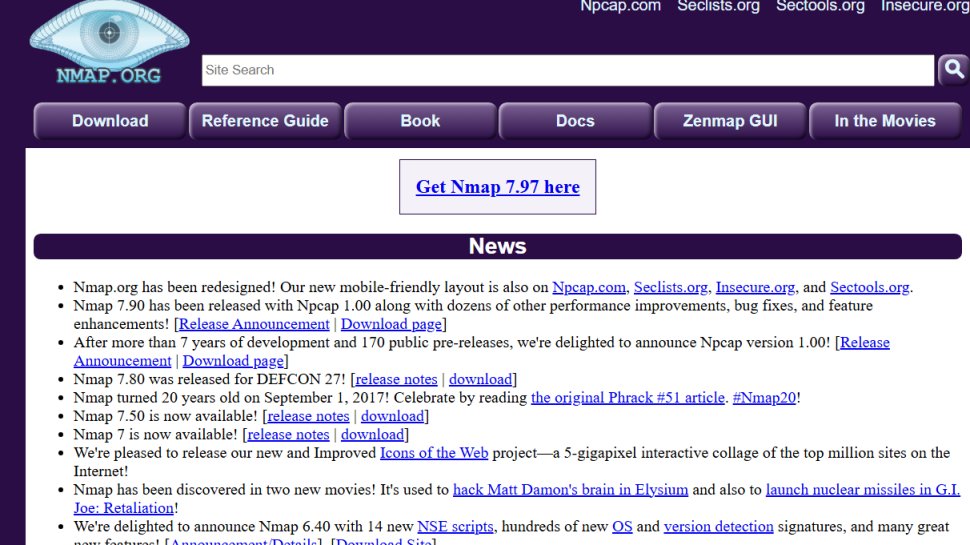Click the version detection link
Image resolution: width=970 pixels, height=545 pixels.
[x=718, y=526]
